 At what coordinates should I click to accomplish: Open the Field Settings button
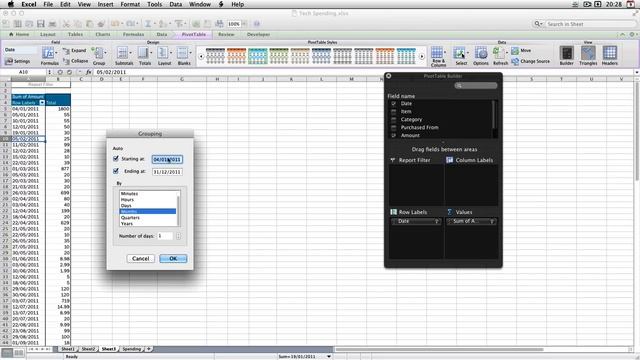[x=17, y=61]
